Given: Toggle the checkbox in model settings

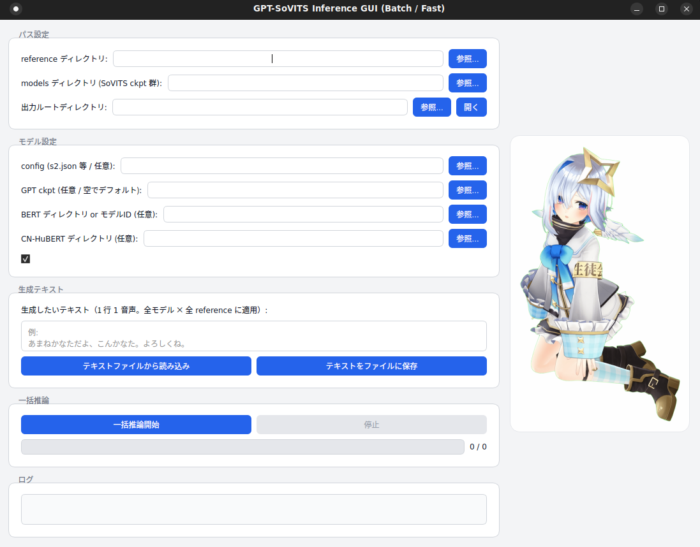Looking at the screenshot, I should (26, 259).
